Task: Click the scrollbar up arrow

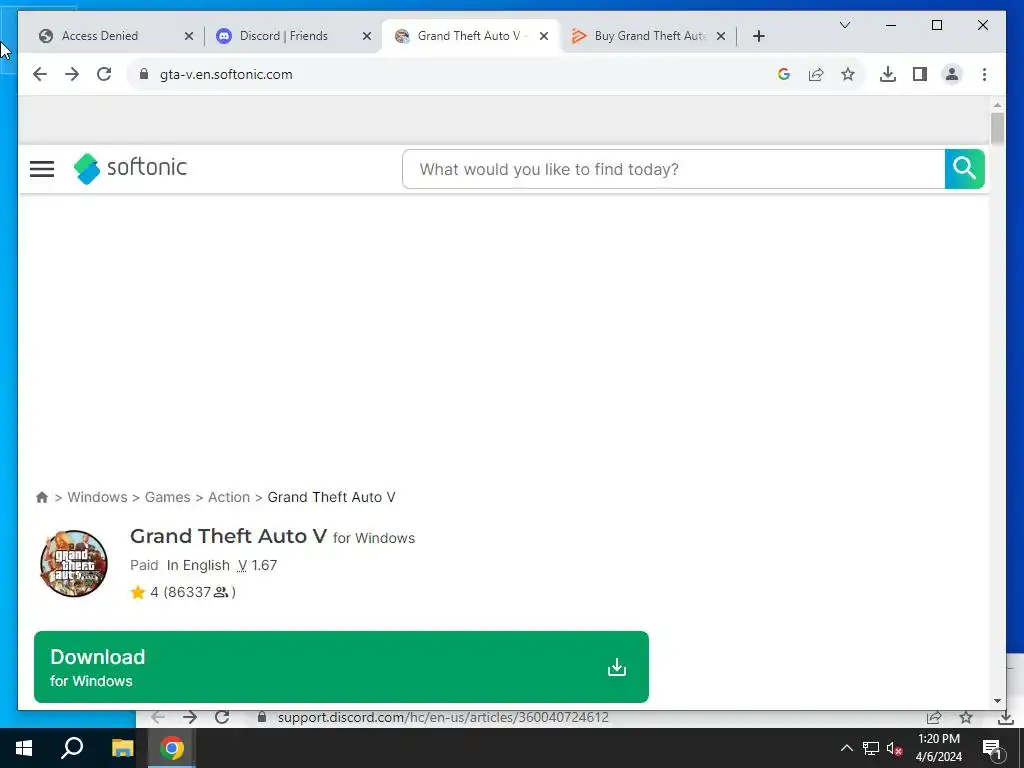Action: click(997, 104)
